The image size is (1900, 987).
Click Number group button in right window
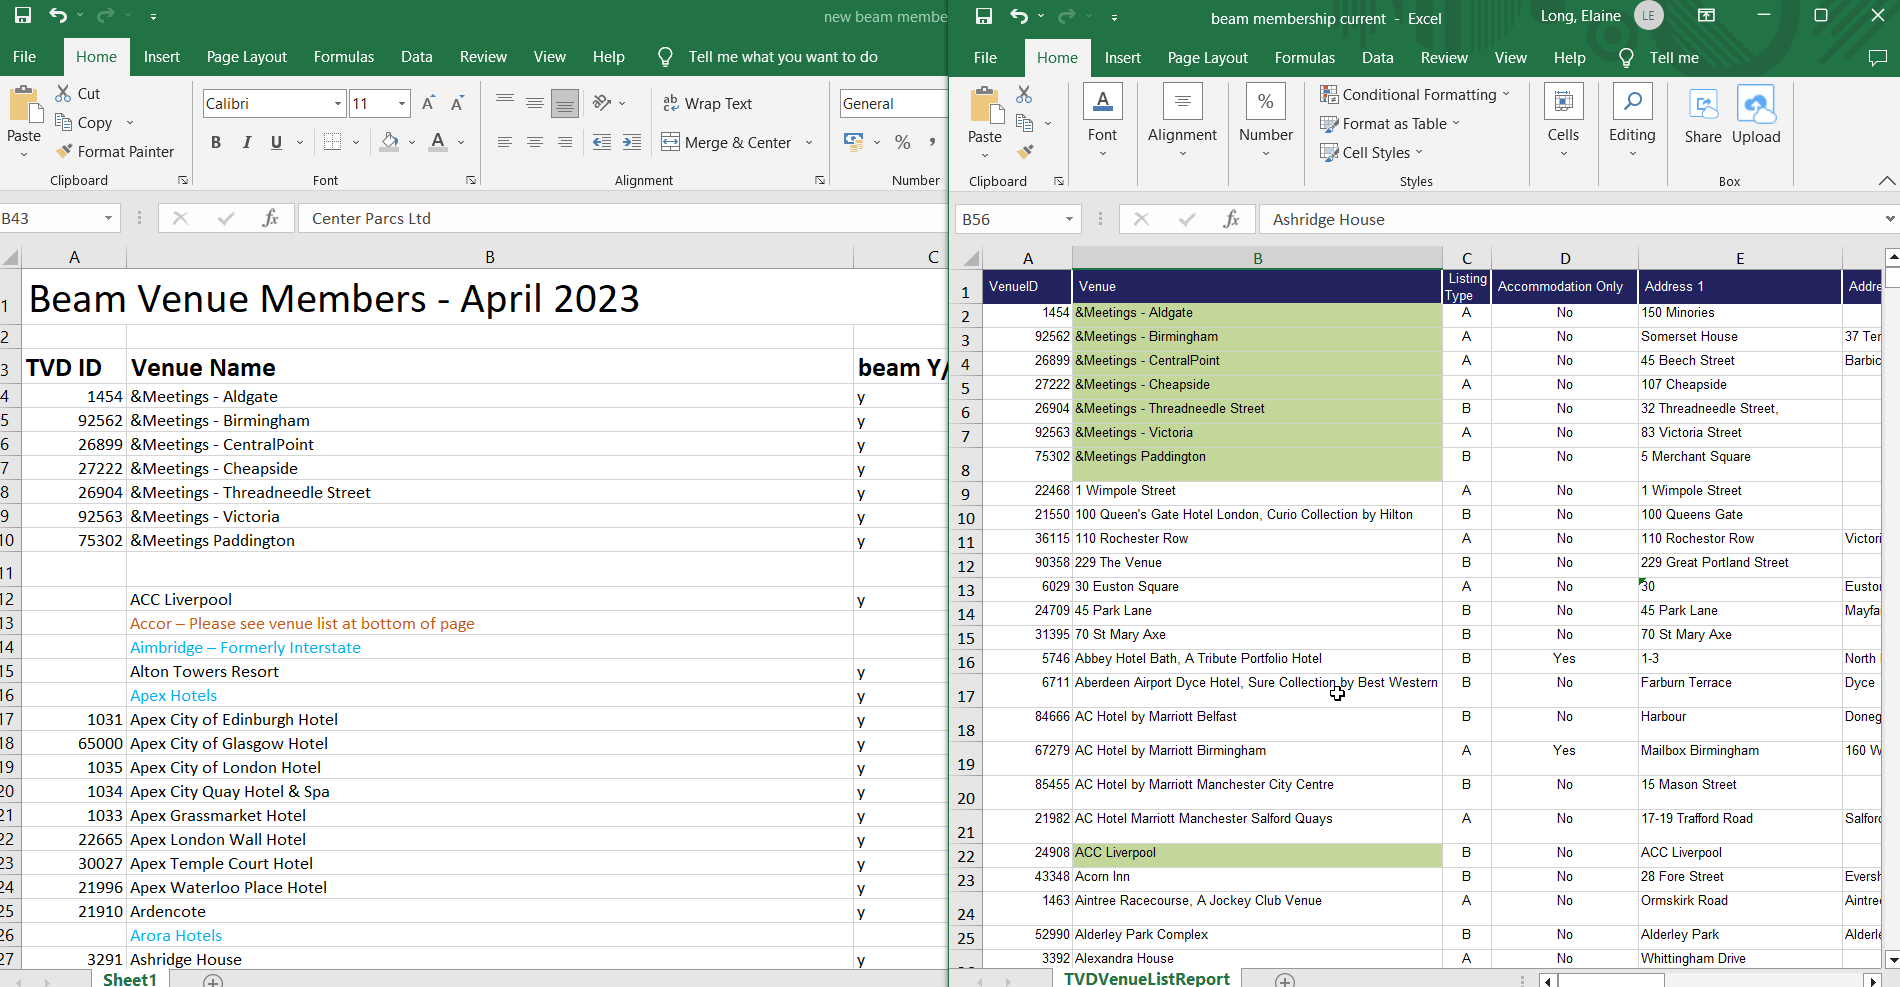(x=1266, y=120)
